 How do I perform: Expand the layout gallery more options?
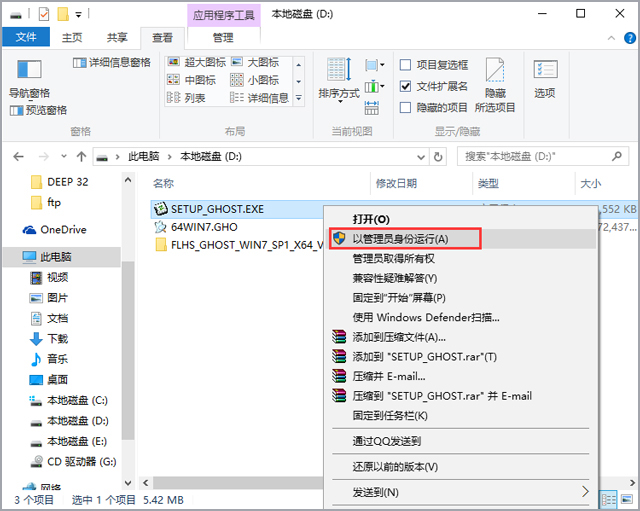click(x=299, y=98)
